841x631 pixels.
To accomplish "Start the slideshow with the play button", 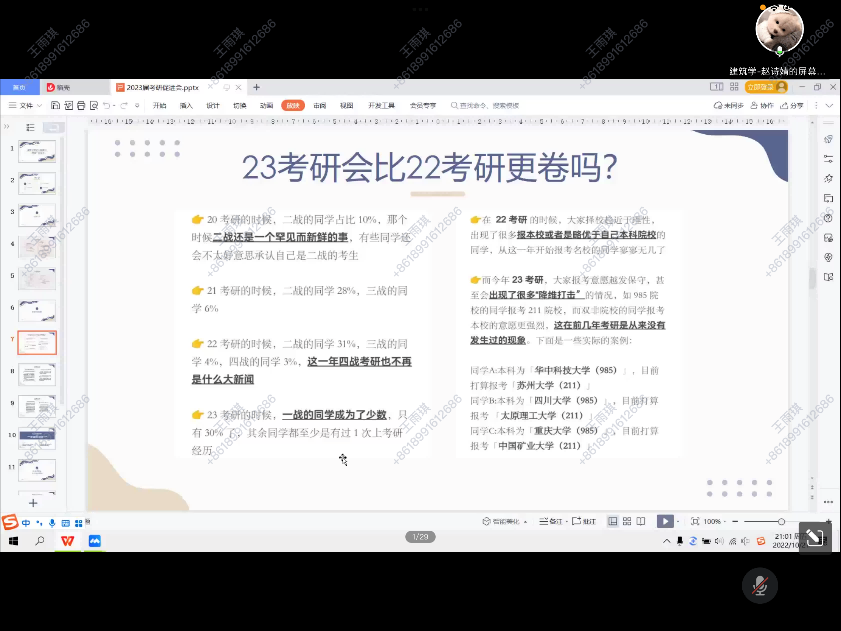I will (664, 521).
